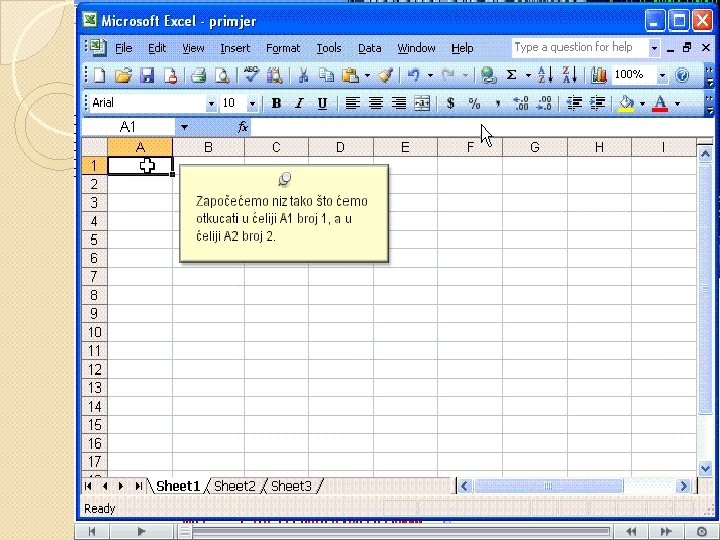The image size is (720, 540).
Task: Apply the red Font Color
Action: tap(660, 104)
